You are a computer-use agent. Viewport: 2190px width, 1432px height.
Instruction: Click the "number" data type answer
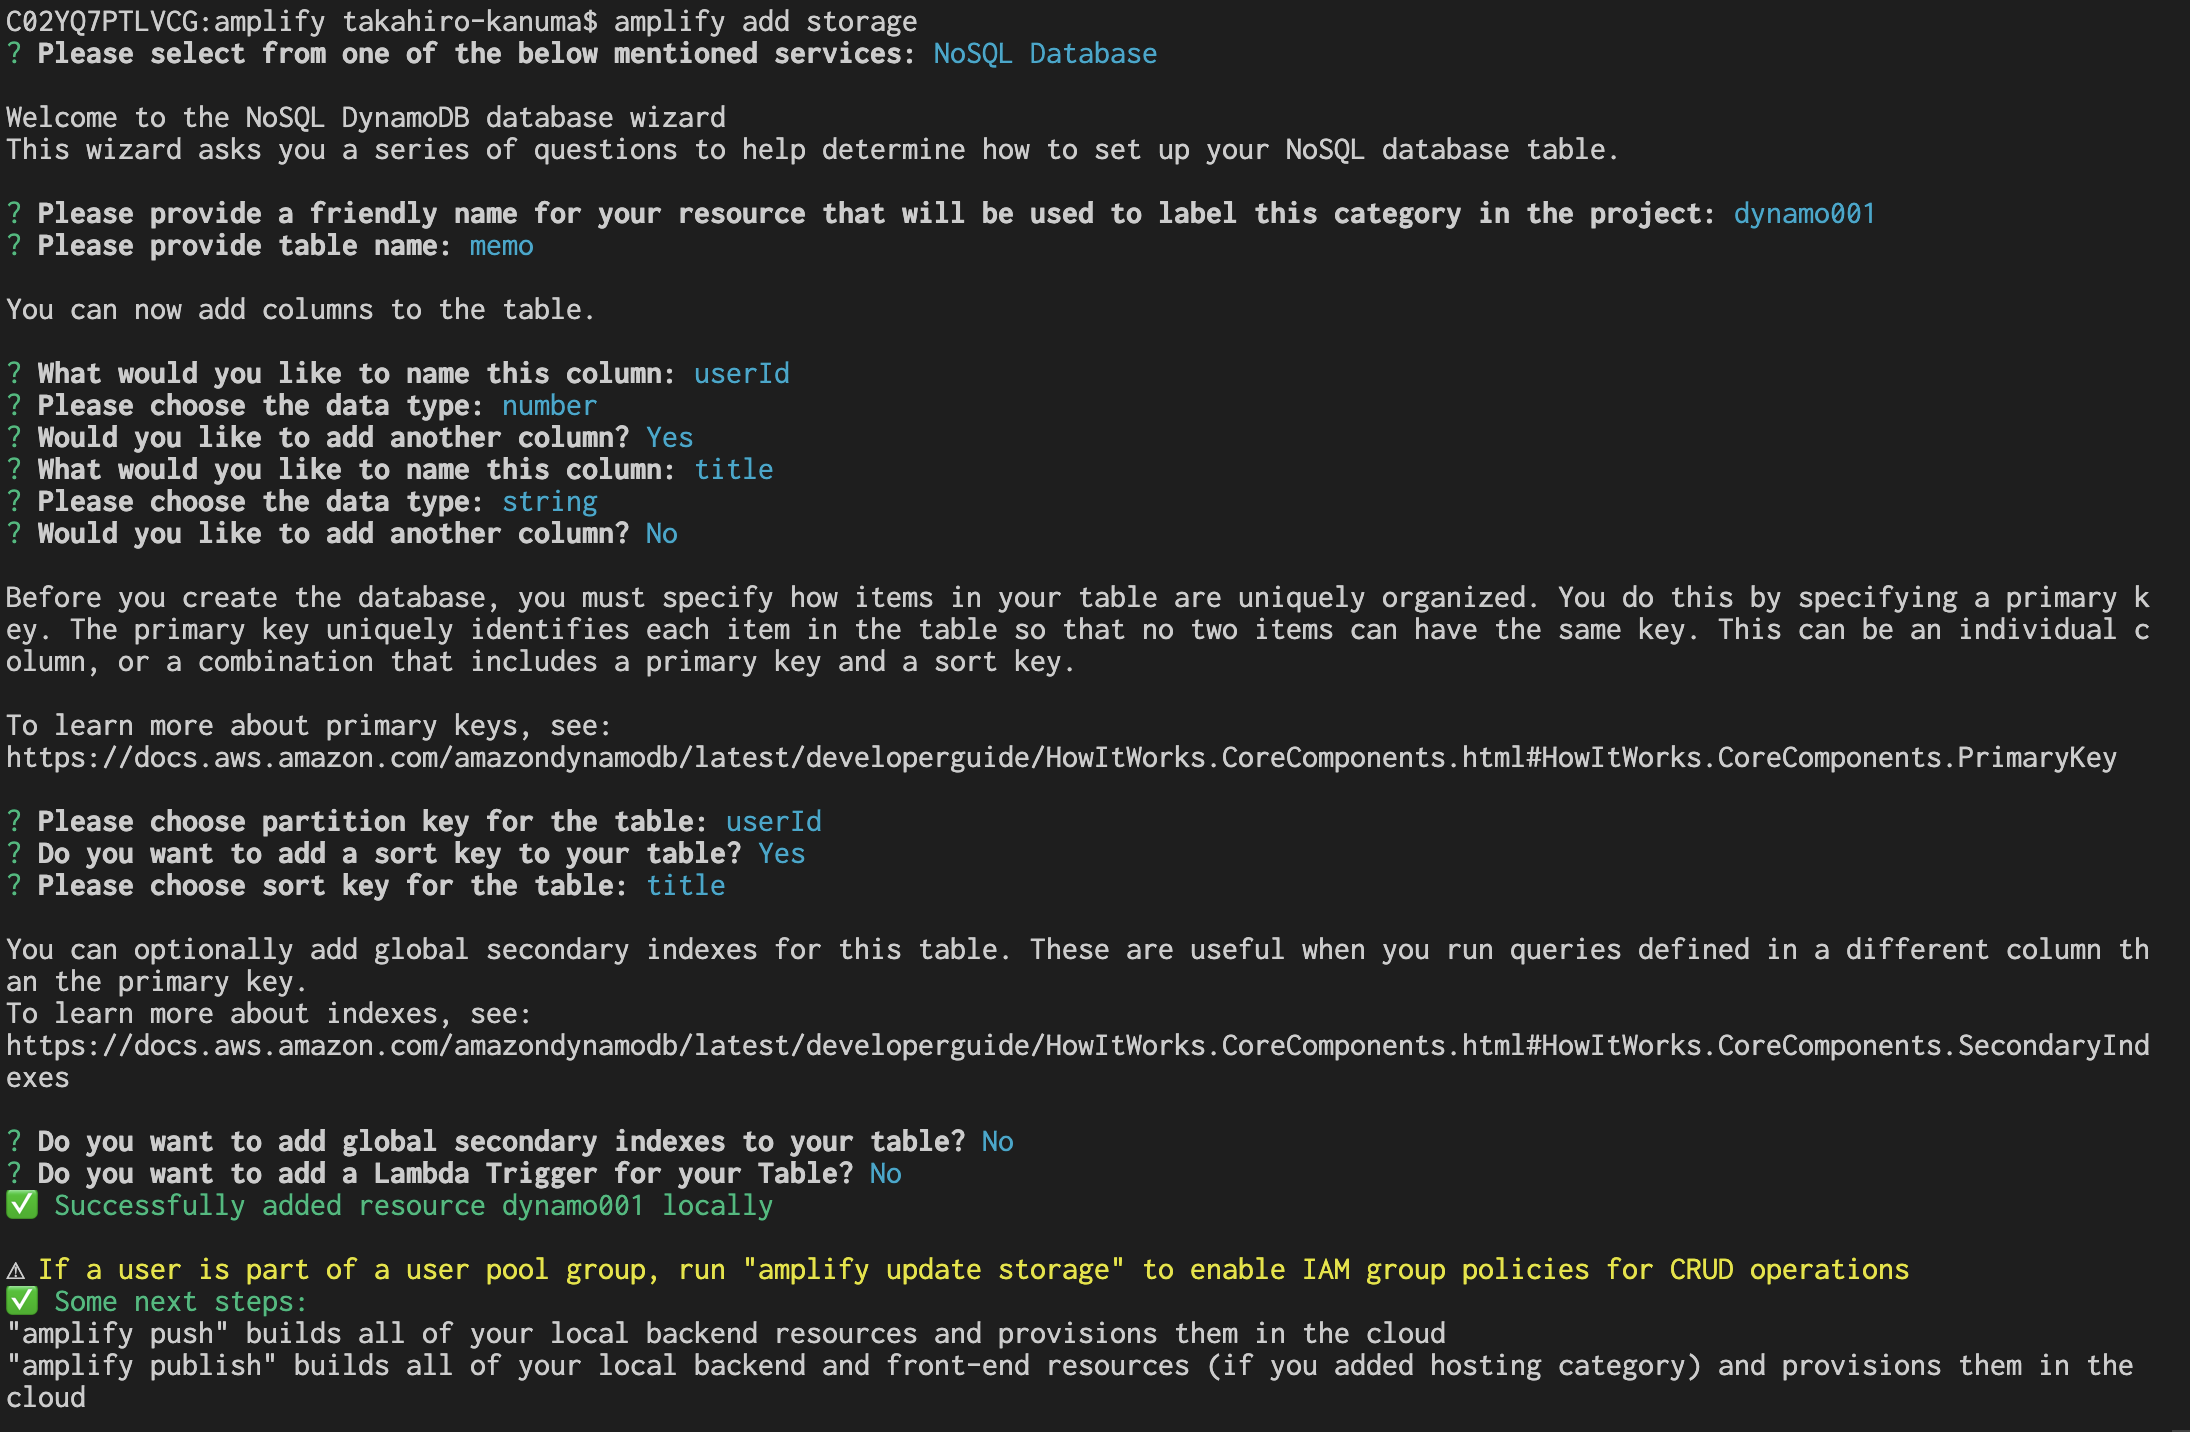coord(549,405)
